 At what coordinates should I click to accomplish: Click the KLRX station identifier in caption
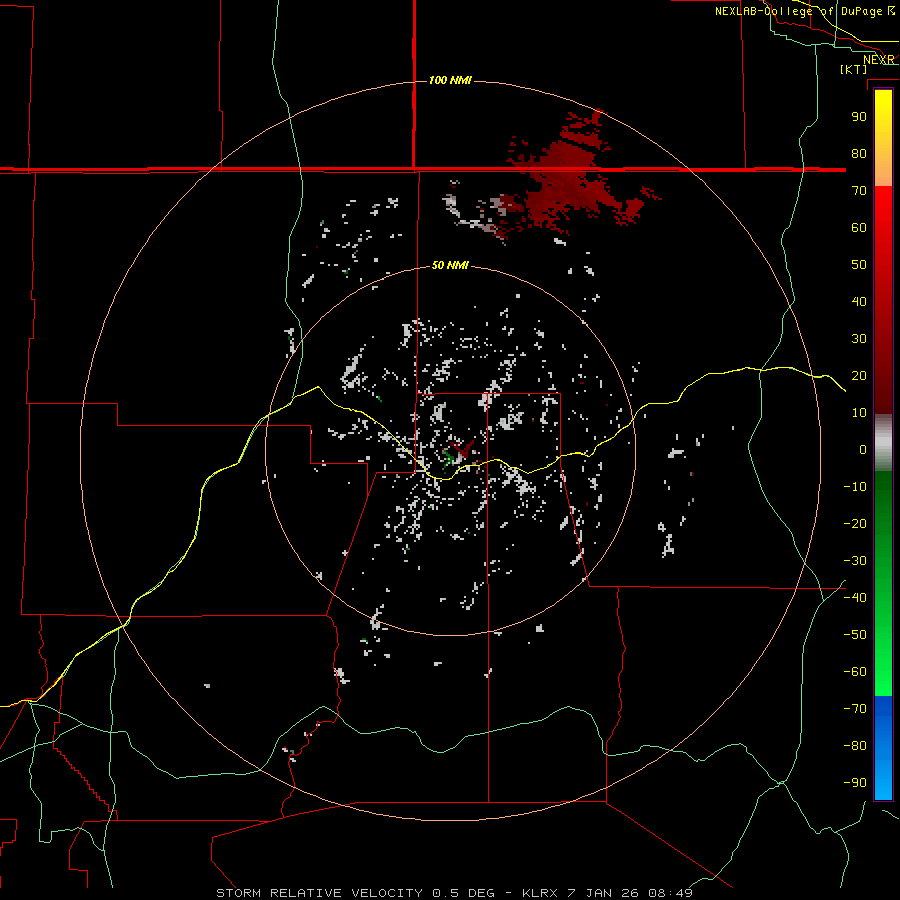[542, 893]
